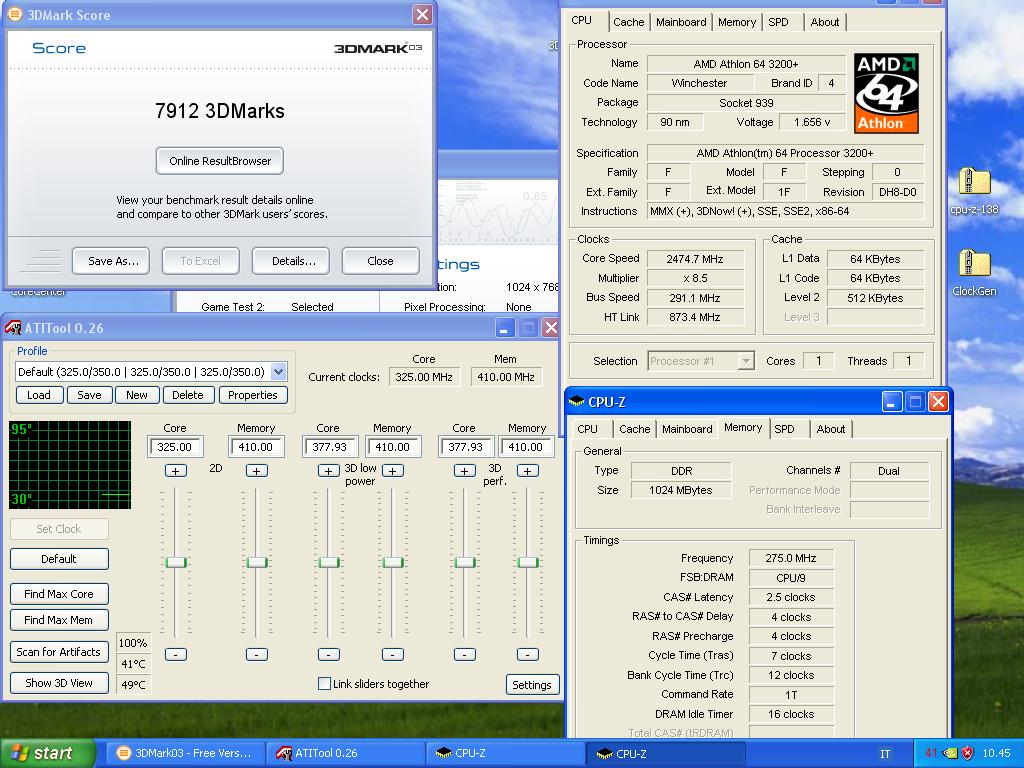1024x768 pixels.
Task: Click the lower CPU-Z window title bar icon
Action: coord(576,402)
